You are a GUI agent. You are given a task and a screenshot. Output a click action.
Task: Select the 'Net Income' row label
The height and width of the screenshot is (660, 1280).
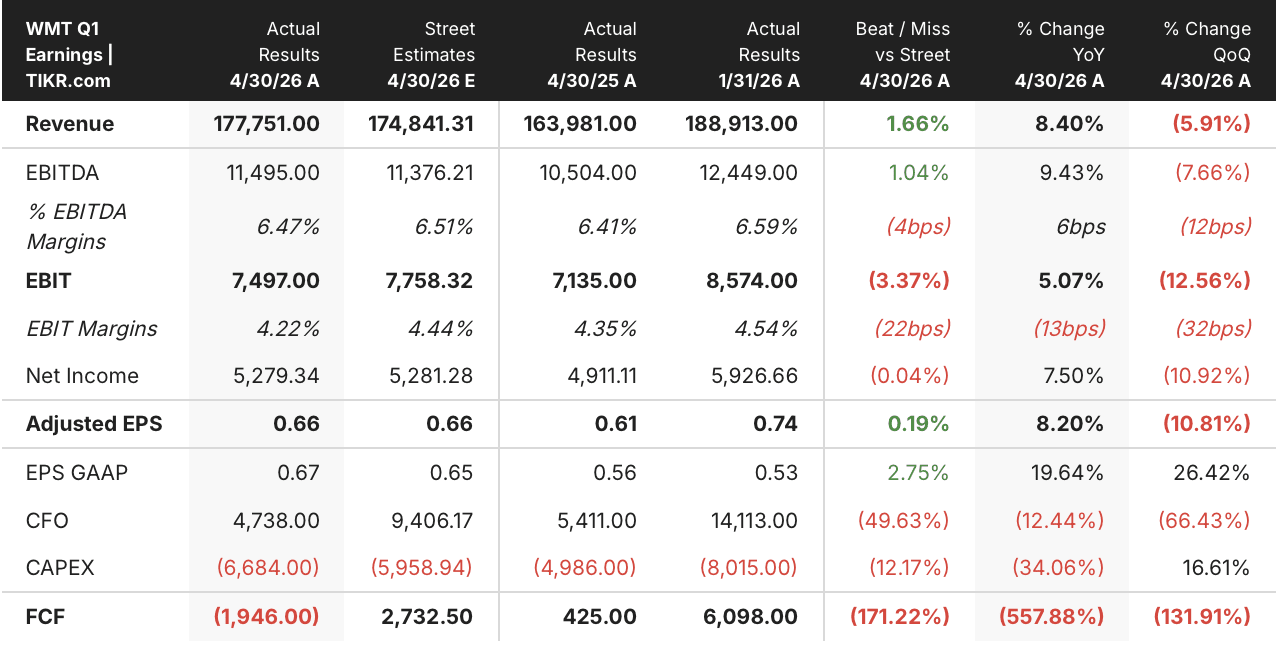(82, 376)
